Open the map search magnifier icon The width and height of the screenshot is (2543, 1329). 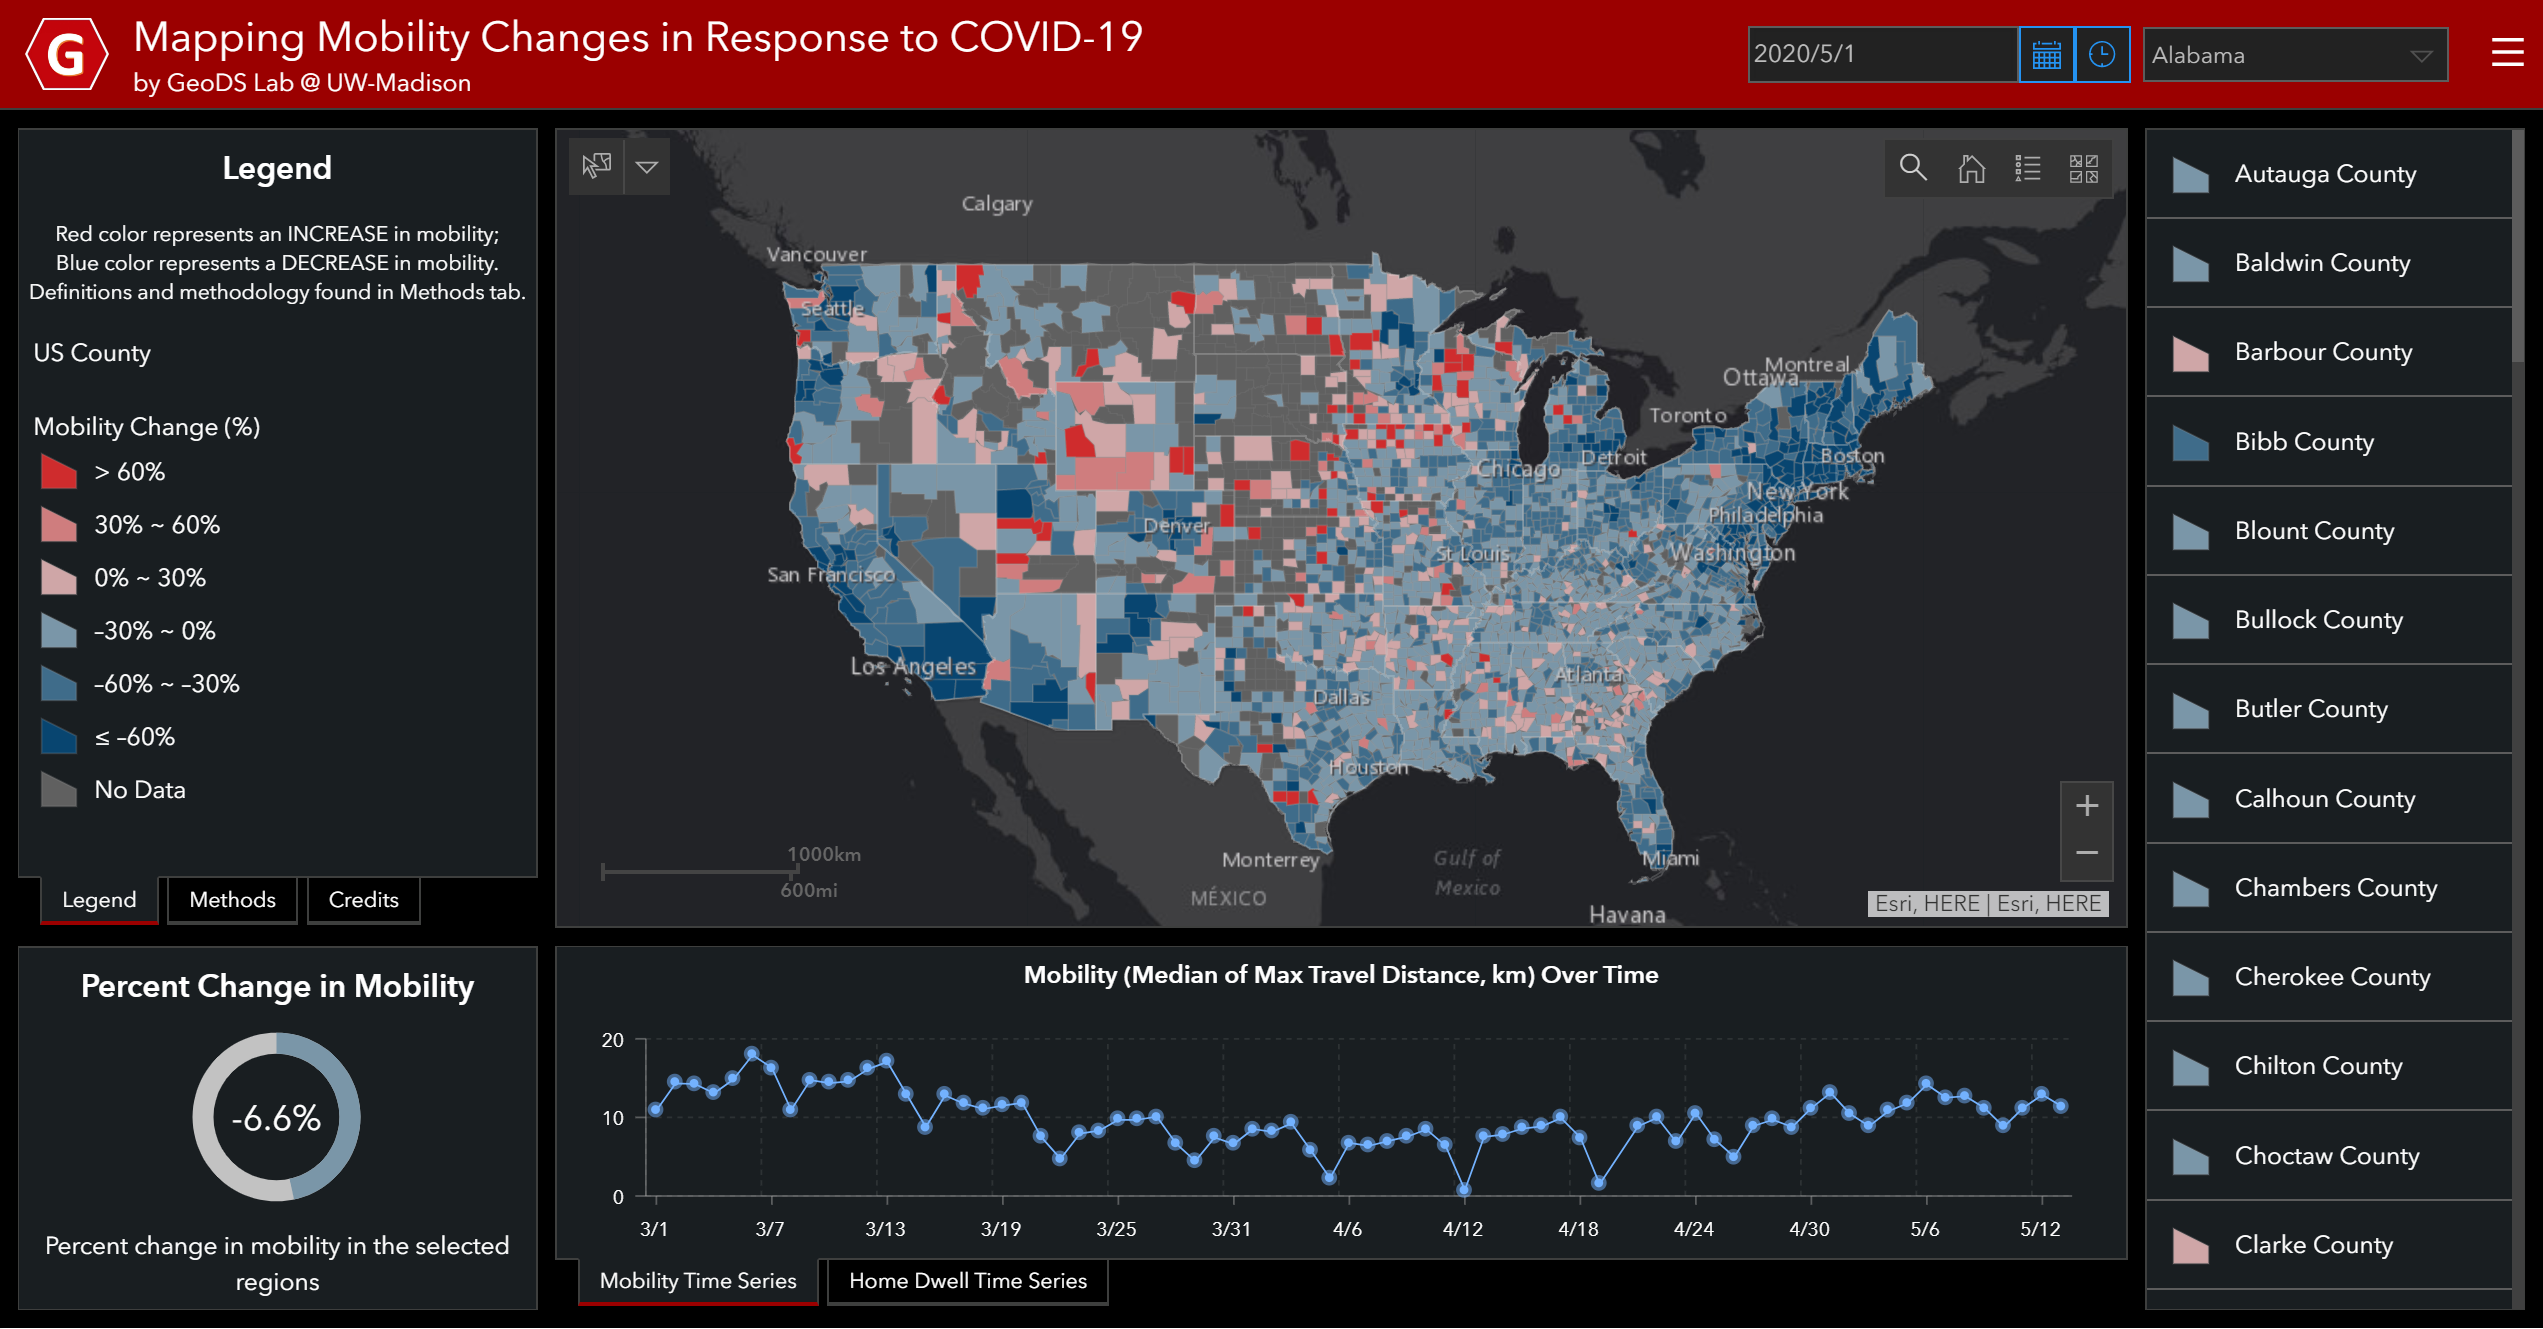[x=1913, y=168]
